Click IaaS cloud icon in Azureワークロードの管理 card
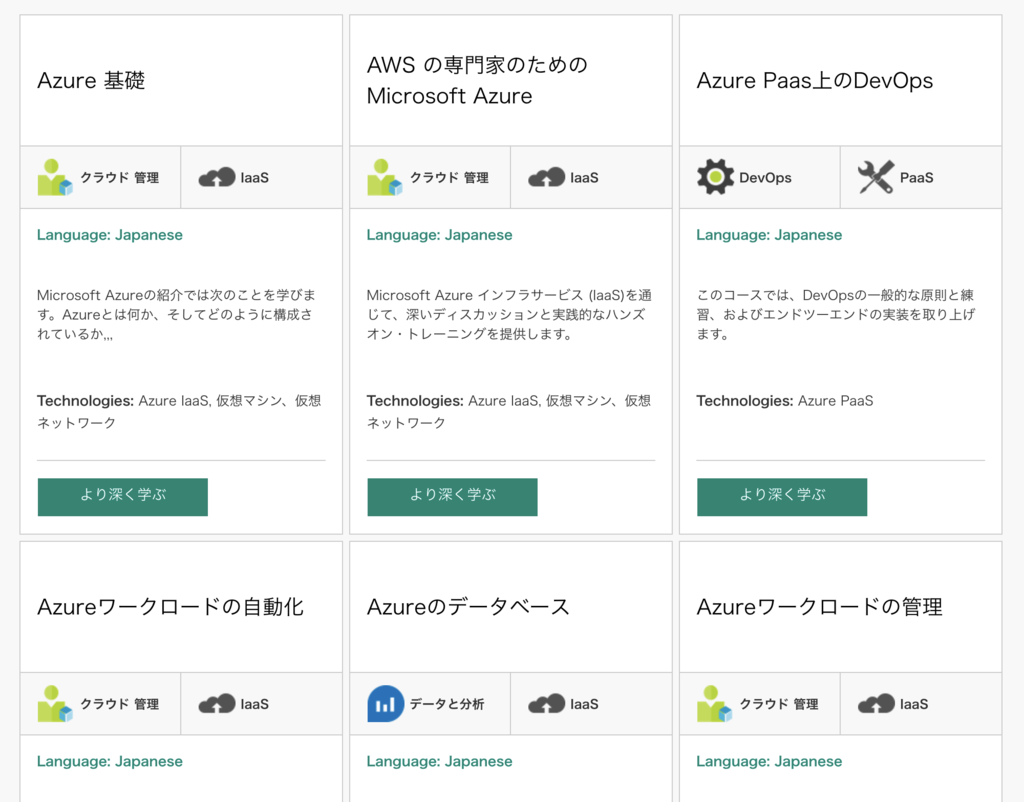The width and height of the screenshot is (1024, 802). 876,703
